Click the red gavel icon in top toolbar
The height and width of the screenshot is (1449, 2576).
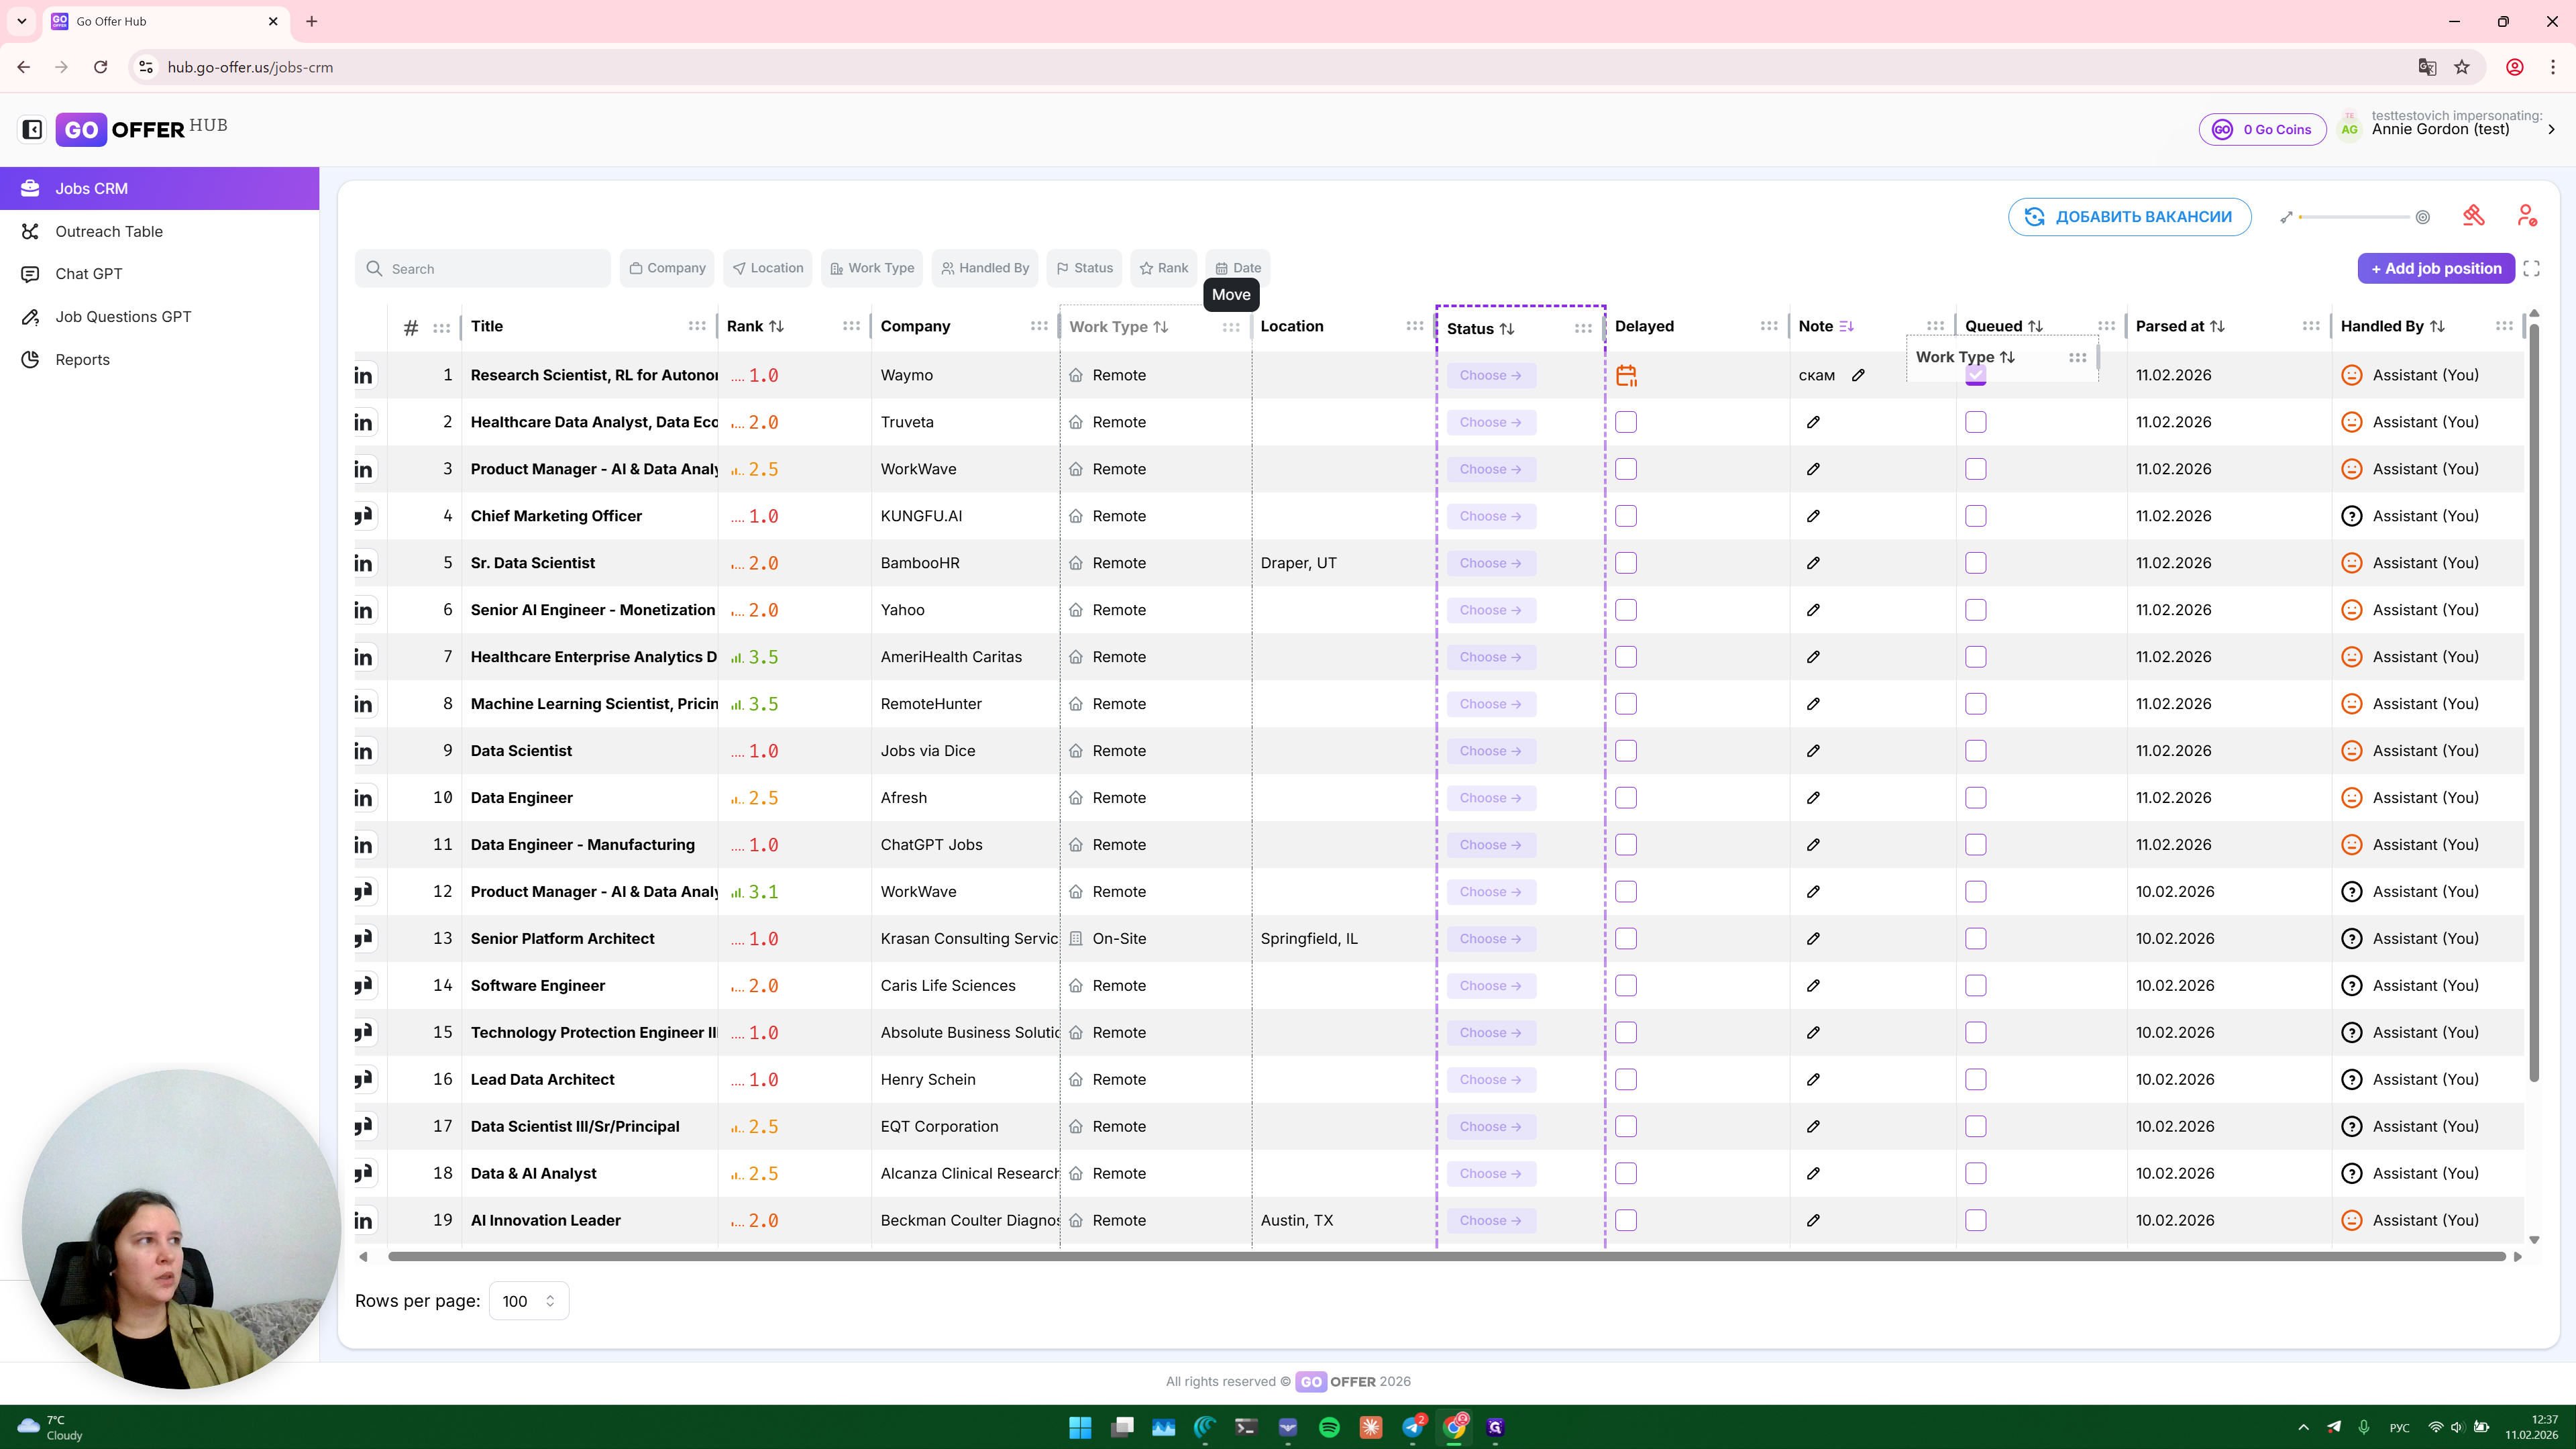coord(2473,216)
